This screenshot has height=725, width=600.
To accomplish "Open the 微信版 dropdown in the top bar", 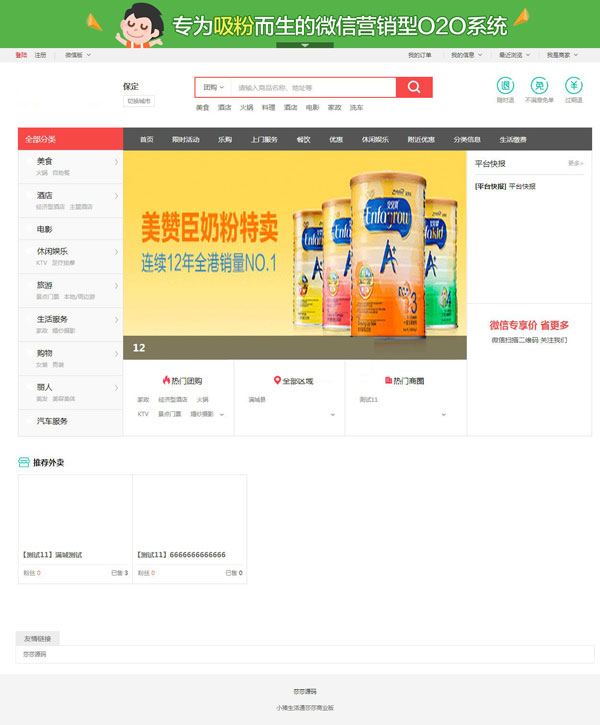I will pyautogui.click(x=78, y=55).
